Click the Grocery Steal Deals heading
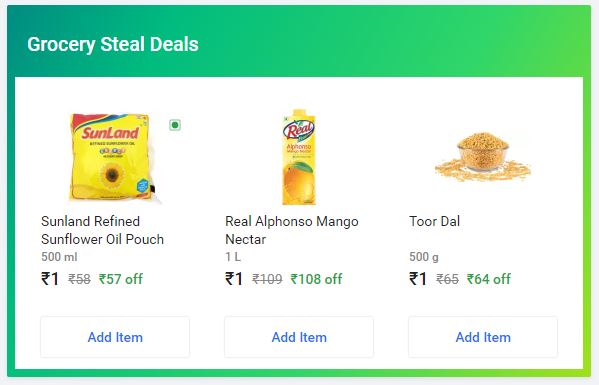Viewport: 599px width, 385px height. point(113,44)
